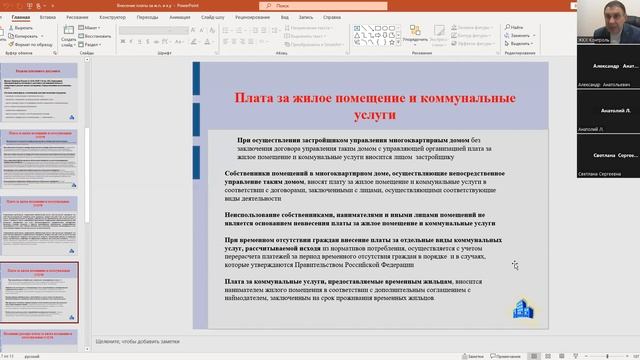
Task: Open Select (Выделить) dropdown
Action: tap(519, 44)
